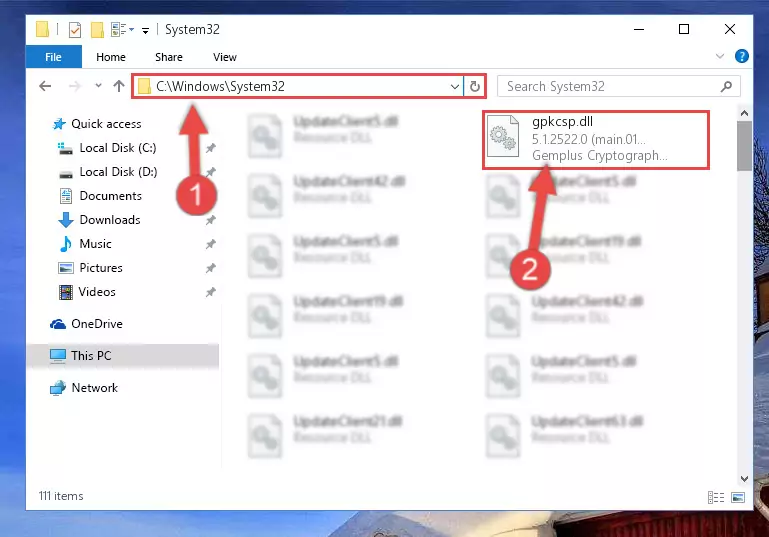Image resolution: width=769 pixels, height=537 pixels.
Task: Click the Music note icon
Action: click(66, 244)
